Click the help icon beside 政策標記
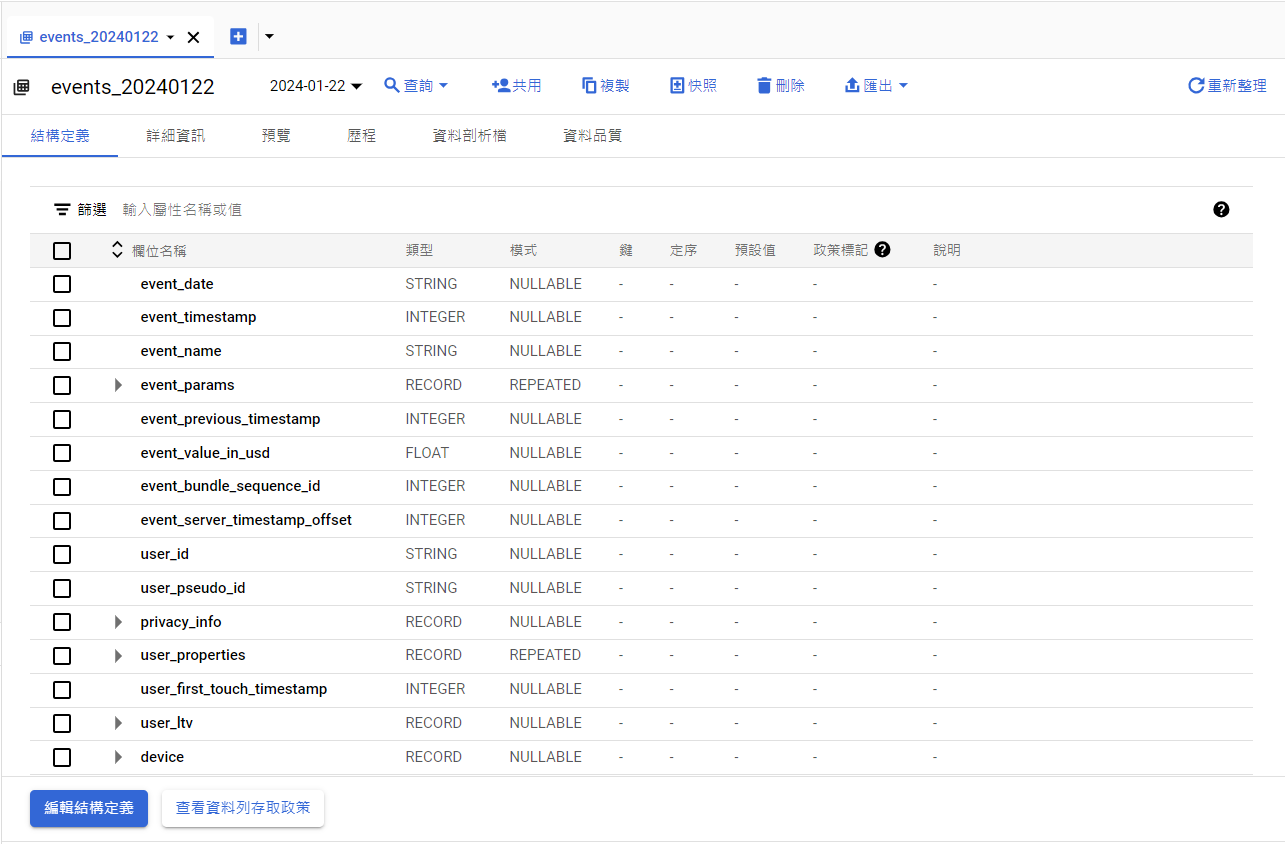 coord(882,250)
